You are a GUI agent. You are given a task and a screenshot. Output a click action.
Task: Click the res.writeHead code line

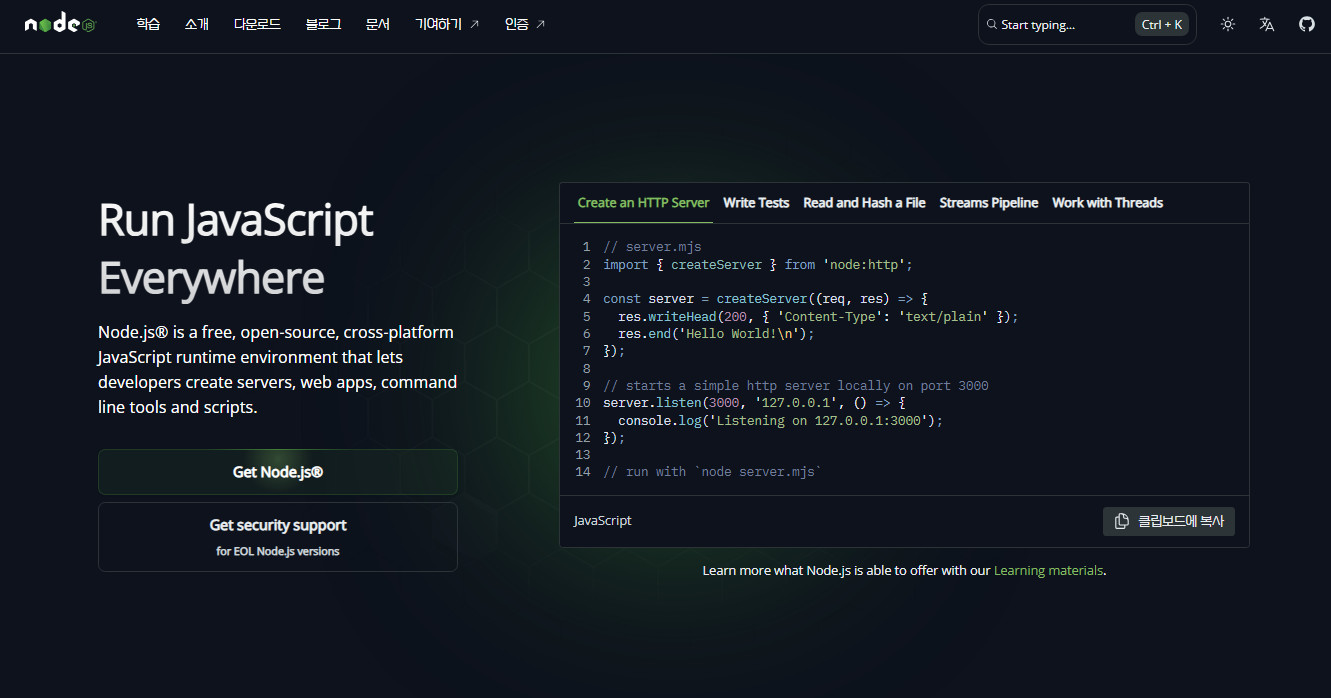pyautogui.click(x=818, y=317)
